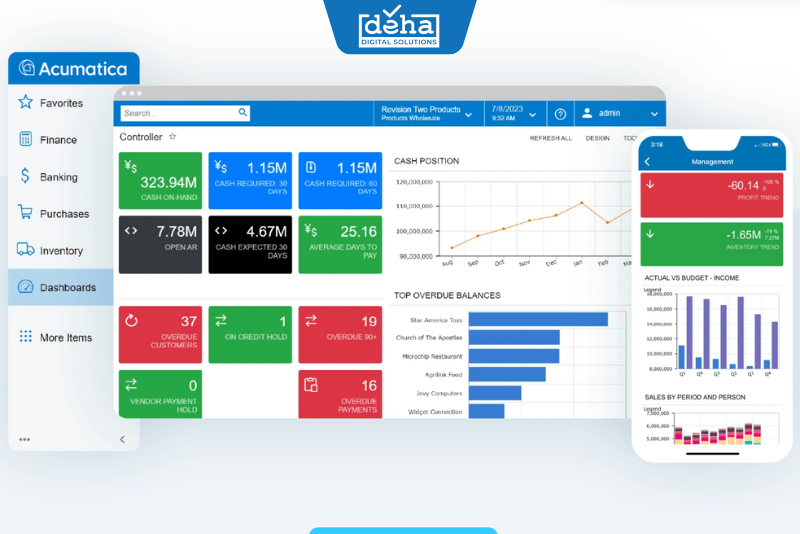Open the 16 Overdue Payments tile
The image size is (800, 534).
coord(340,394)
